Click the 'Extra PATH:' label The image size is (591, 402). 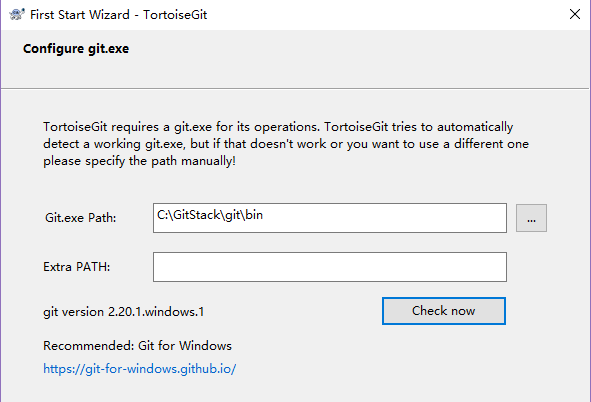pyautogui.click(x=77, y=267)
